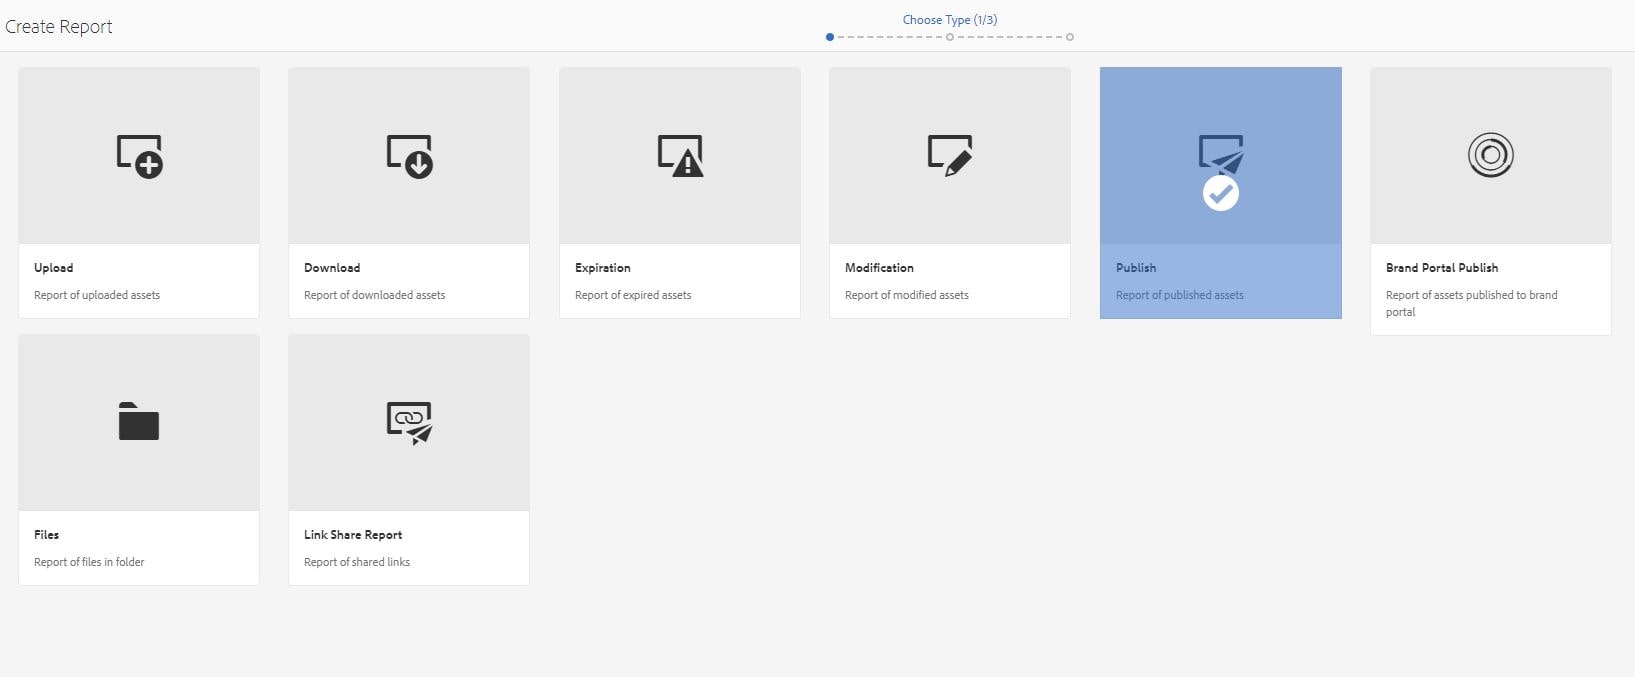Click the Brand Portal Publish circular icon
Screen dimensions: 1635x677
[x=1491, y=155]
